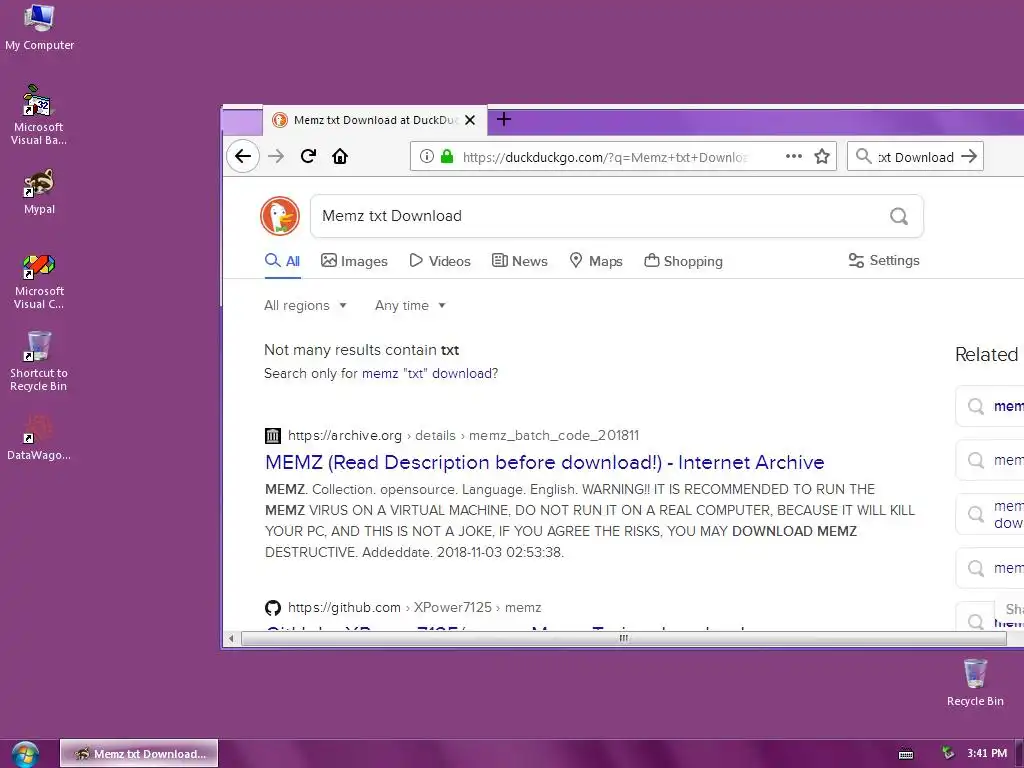1024x768 pixels.
Task: Open Microsoft Visual C++ shortcut
Action: pyautogui.click(x=39, y=281)
